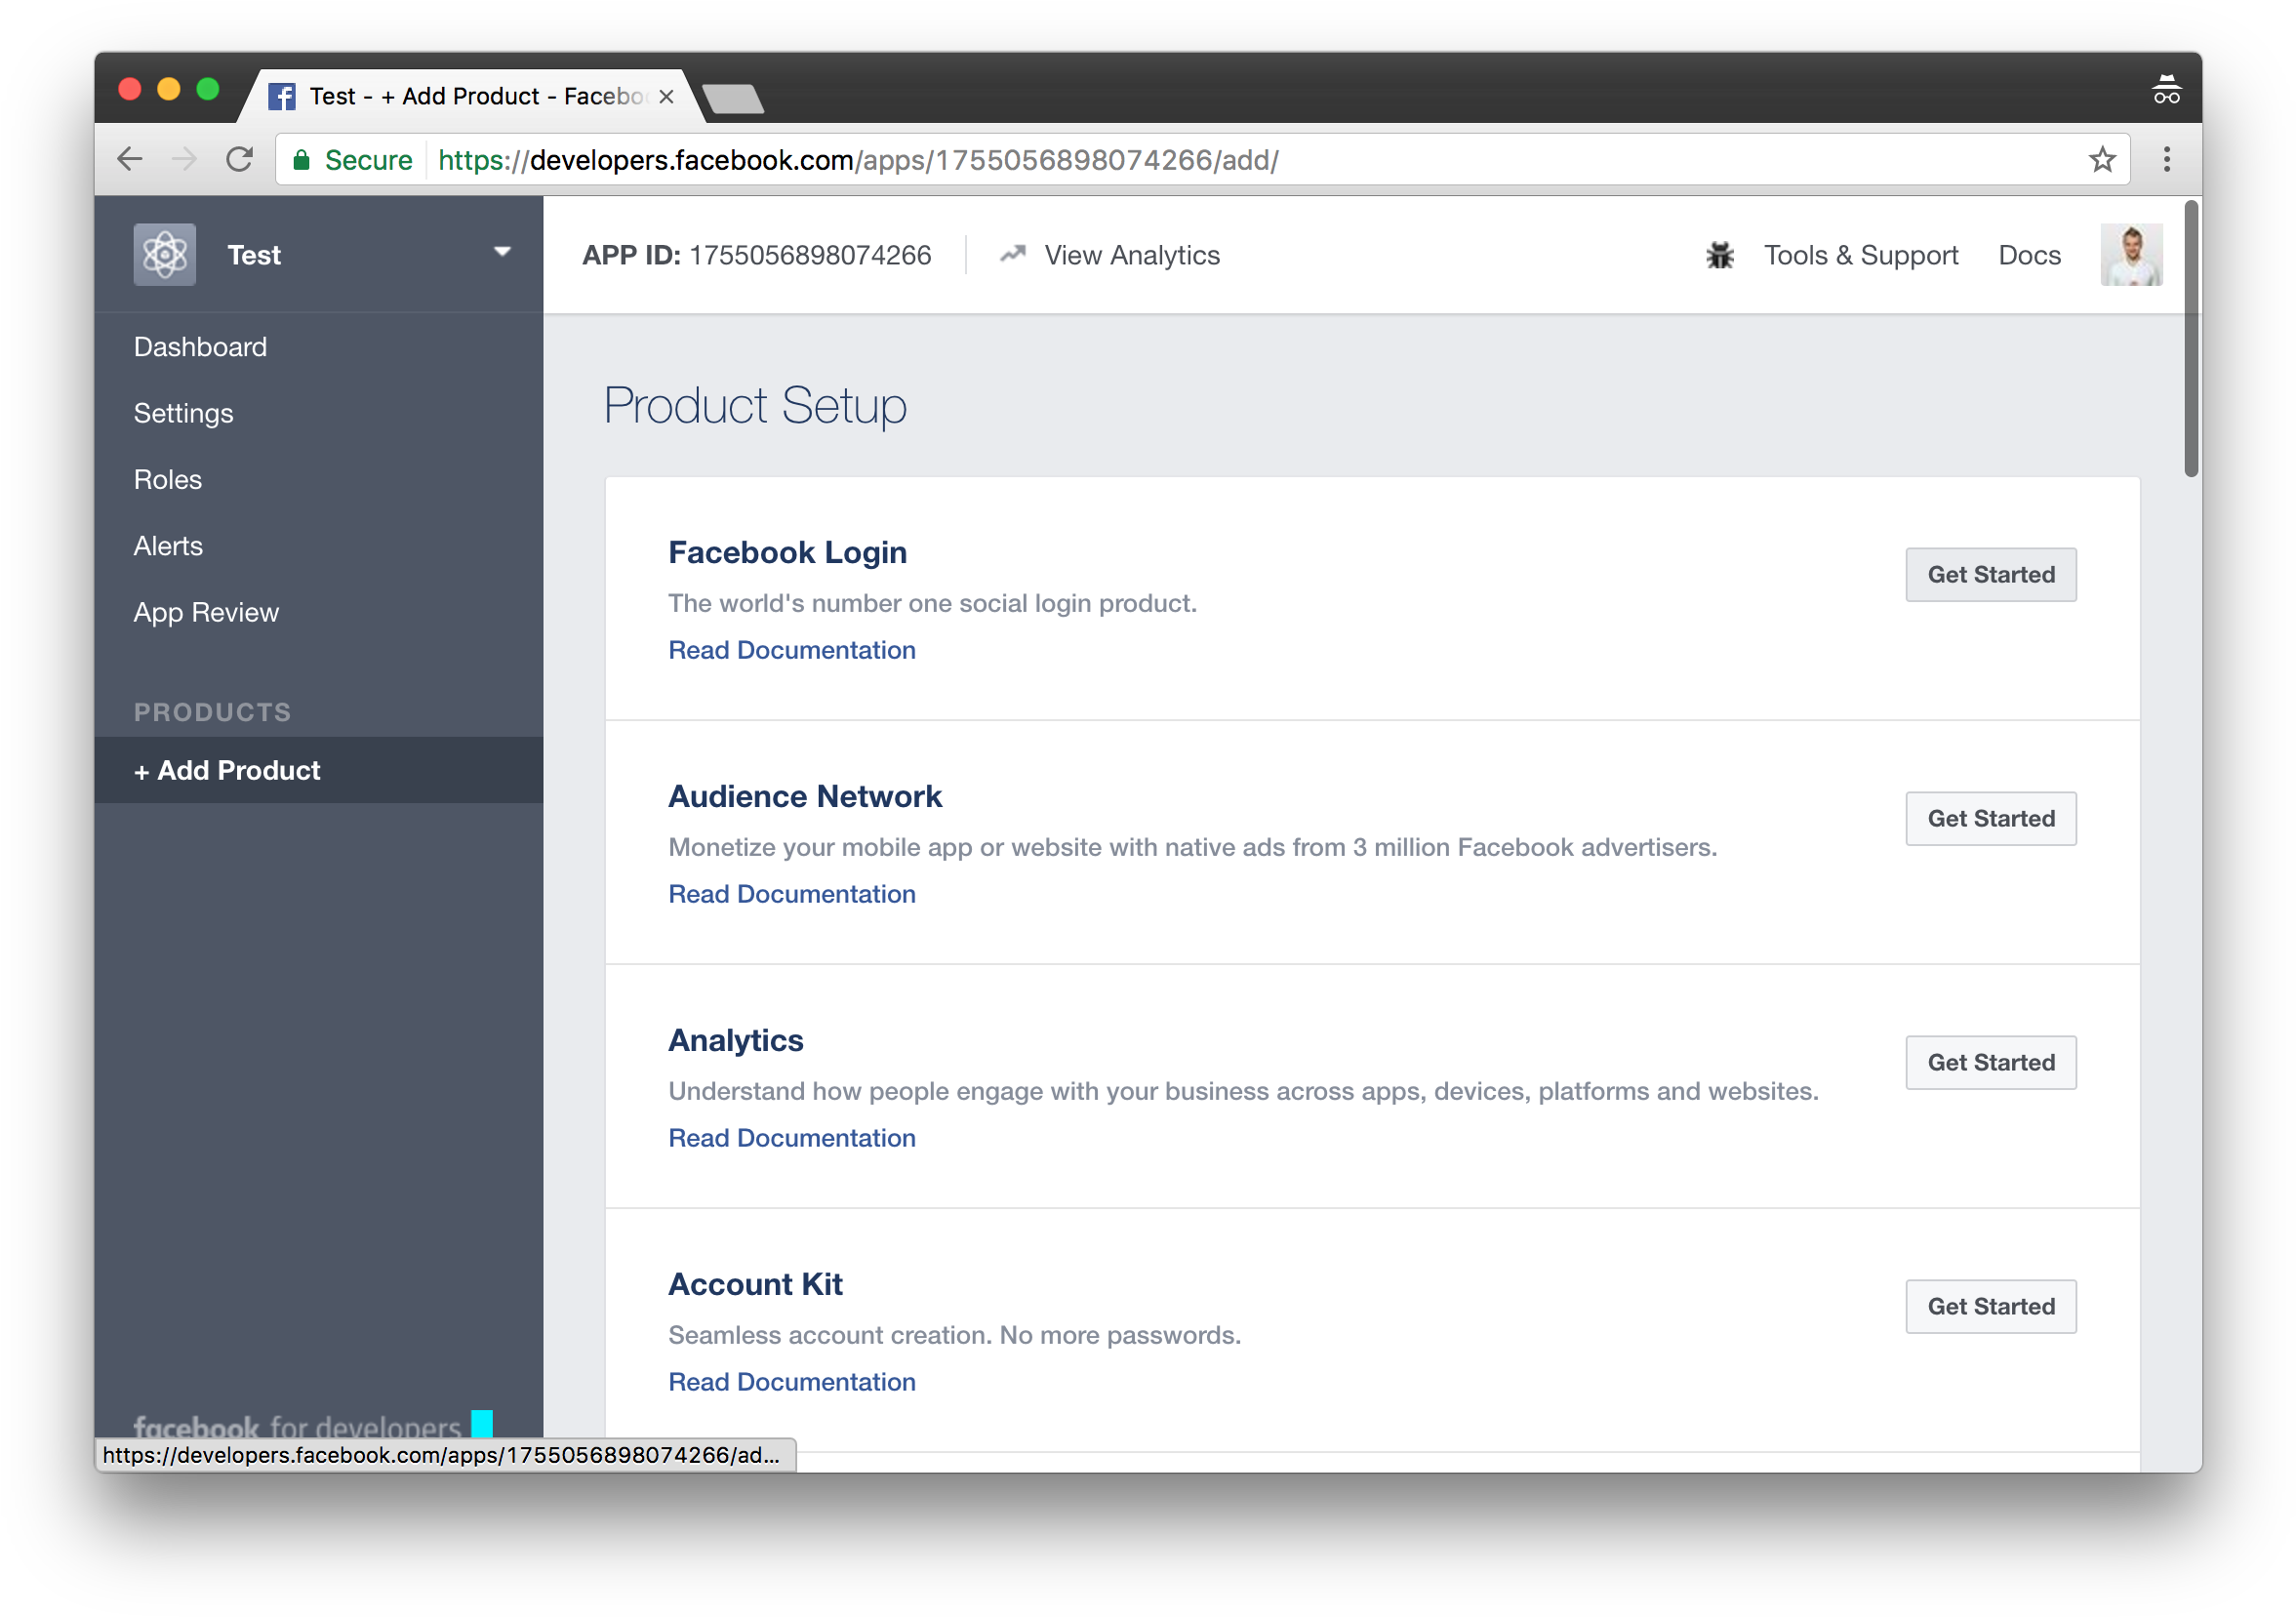
Task: Get Started with Account Kit
Action: 1990,1307
